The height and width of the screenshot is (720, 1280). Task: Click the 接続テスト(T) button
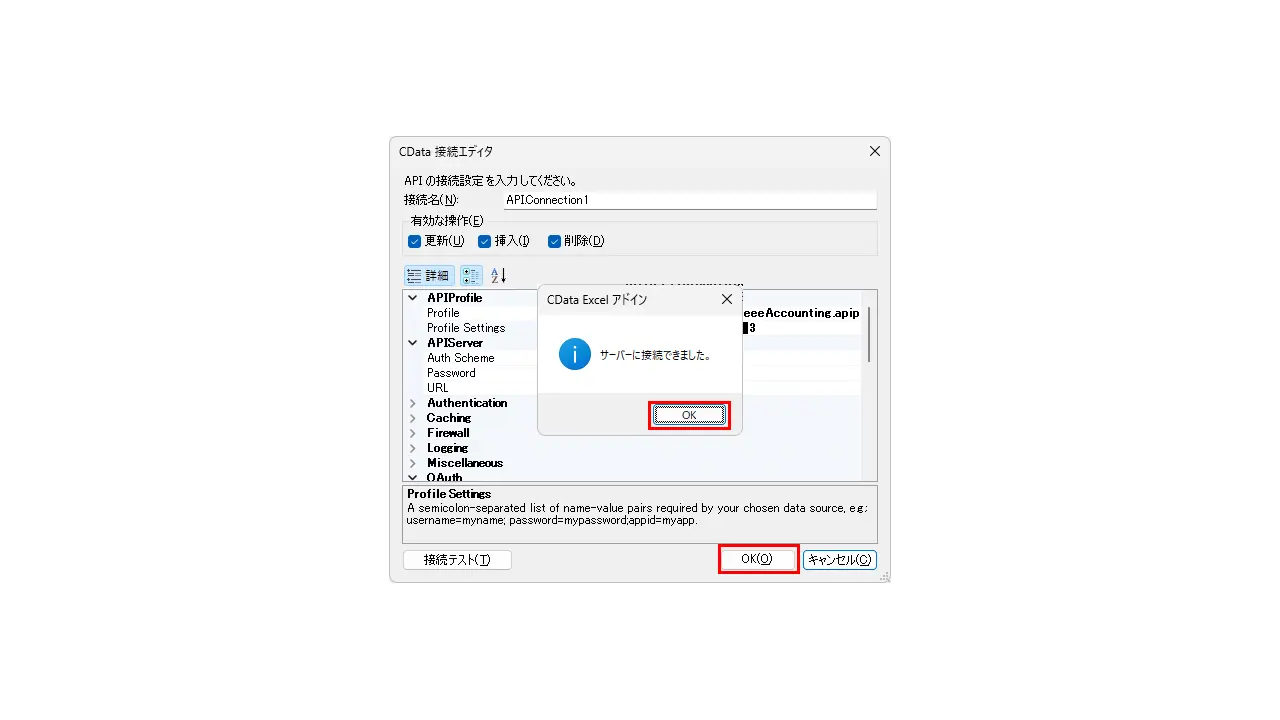point(457,560)
